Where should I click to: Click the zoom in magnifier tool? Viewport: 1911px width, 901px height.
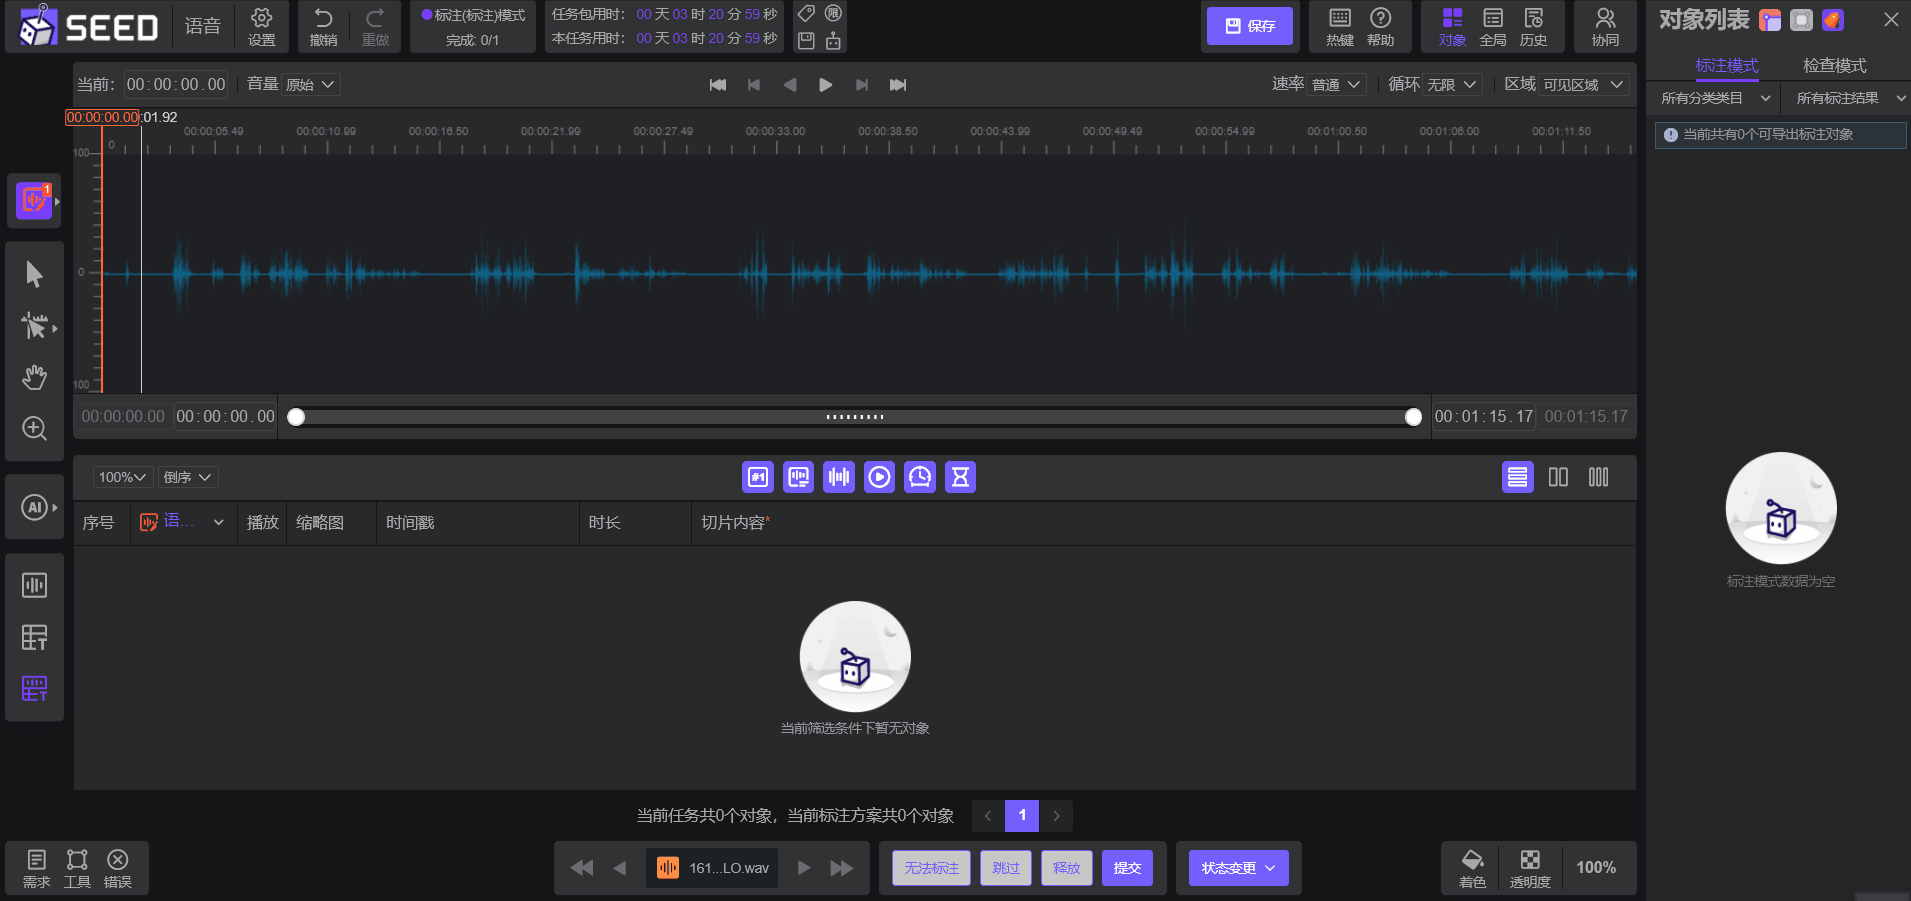click(x=34, y=429)
